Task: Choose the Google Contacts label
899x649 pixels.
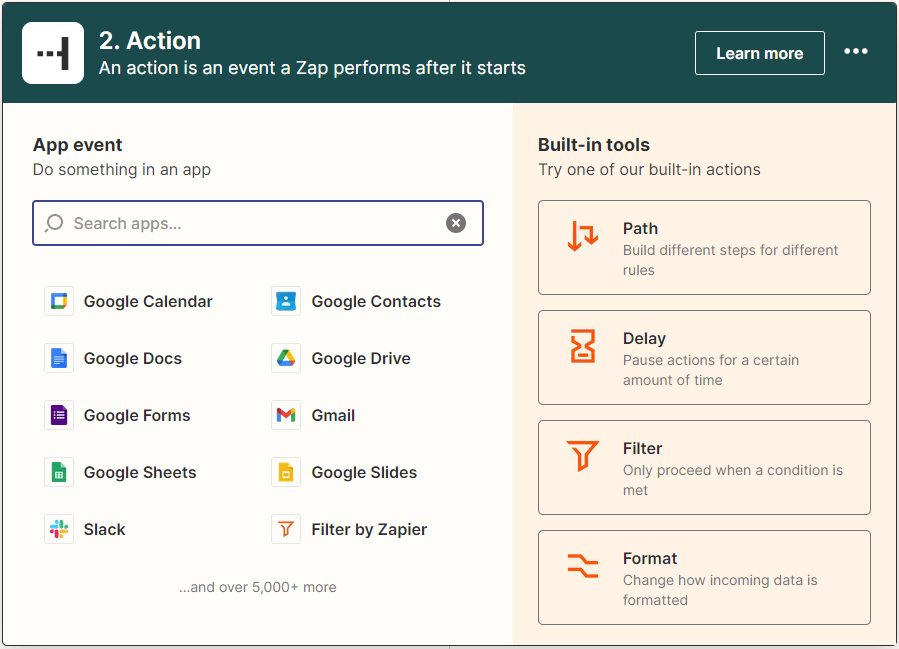Action: pyautogui.click(x=376, y=302)
